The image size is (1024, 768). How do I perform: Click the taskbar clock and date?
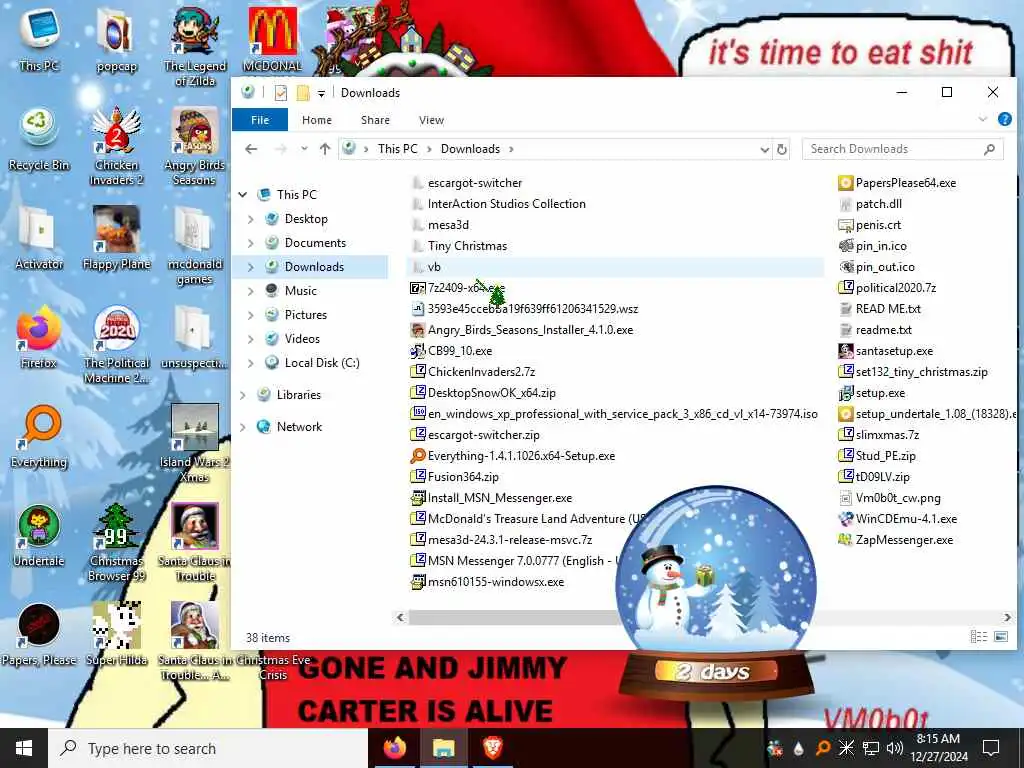[x=938, y=748]
